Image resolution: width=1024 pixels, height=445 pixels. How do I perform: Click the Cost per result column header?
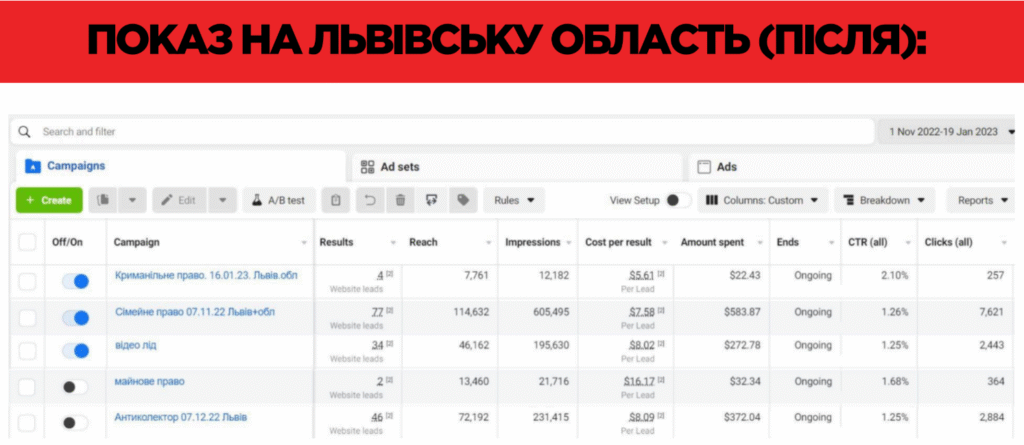tap(618, 242)
